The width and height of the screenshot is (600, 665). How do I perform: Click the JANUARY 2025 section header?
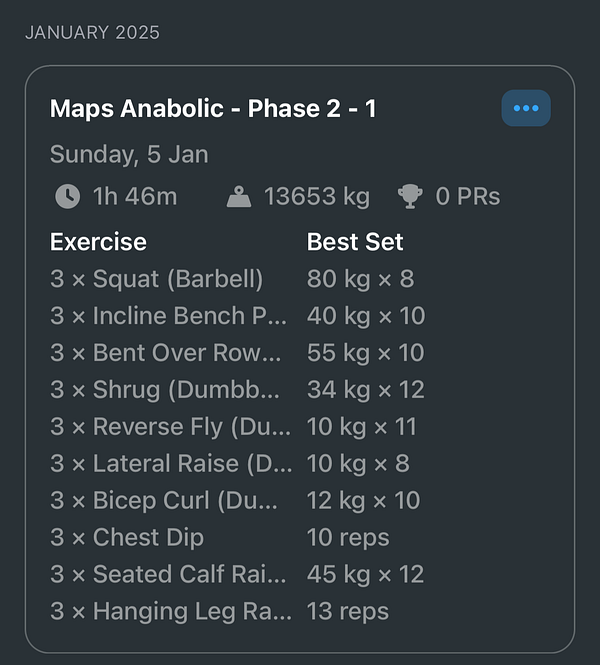[92, 32]
